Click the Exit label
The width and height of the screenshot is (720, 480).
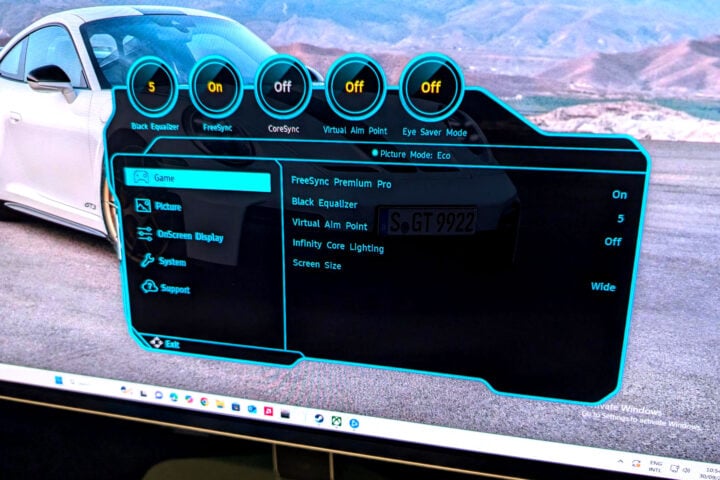(173, 343)
